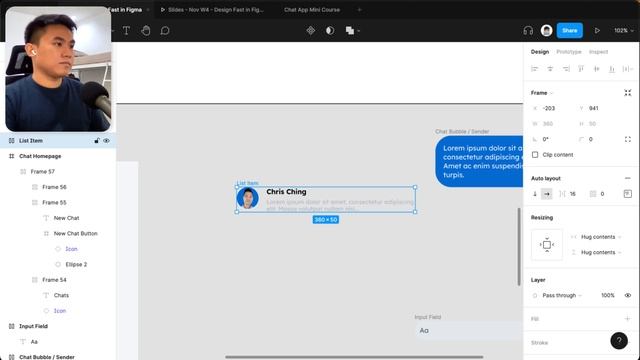The width and height of the screenshot is (640, 360).
Task: Click the Boolean operations icon
Action: point(350,31)
